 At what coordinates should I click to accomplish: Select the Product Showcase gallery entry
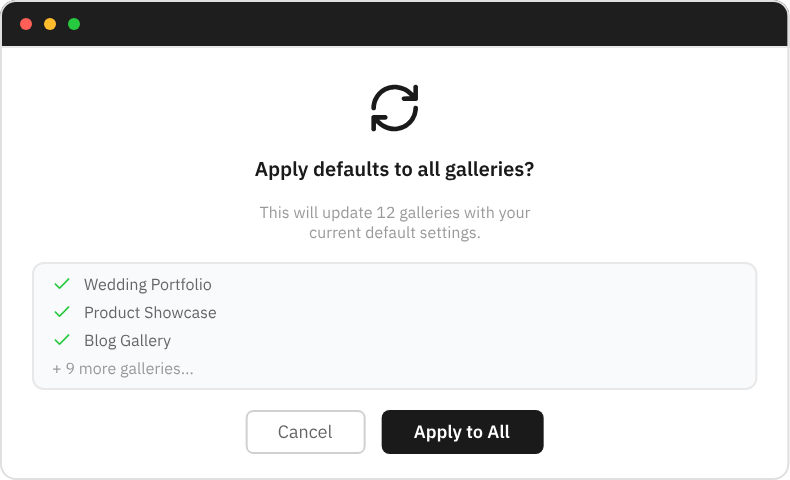tap(150, 313)
